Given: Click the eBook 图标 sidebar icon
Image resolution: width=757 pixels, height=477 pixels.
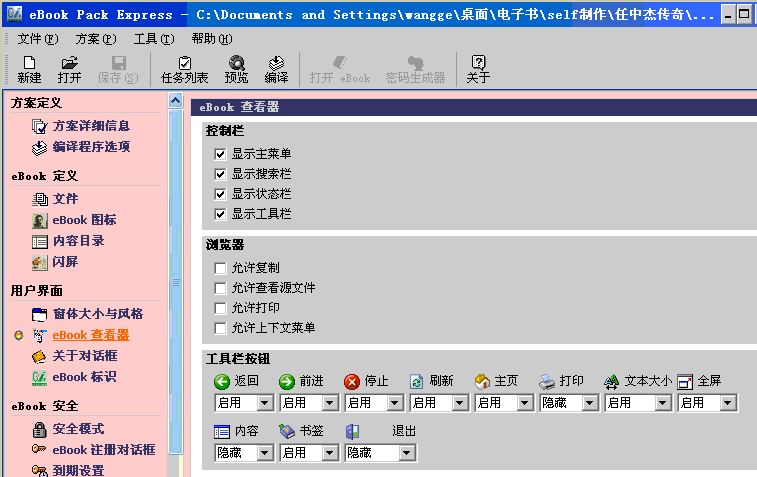Looking at the screenshot, I should 40,220.
